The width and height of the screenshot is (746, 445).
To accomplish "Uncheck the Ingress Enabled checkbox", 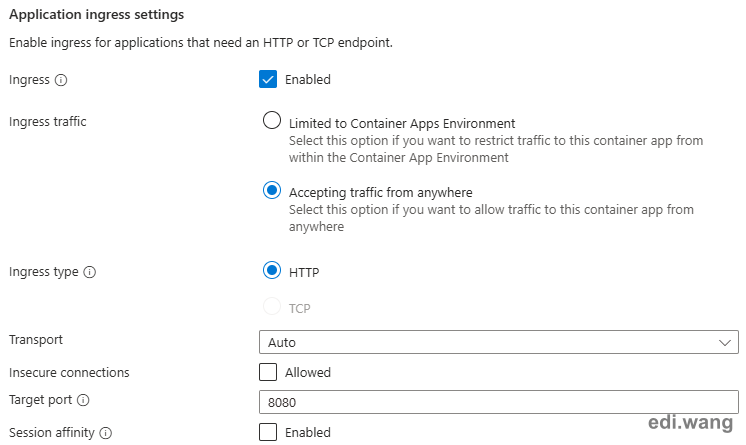I will pos(268,79).
